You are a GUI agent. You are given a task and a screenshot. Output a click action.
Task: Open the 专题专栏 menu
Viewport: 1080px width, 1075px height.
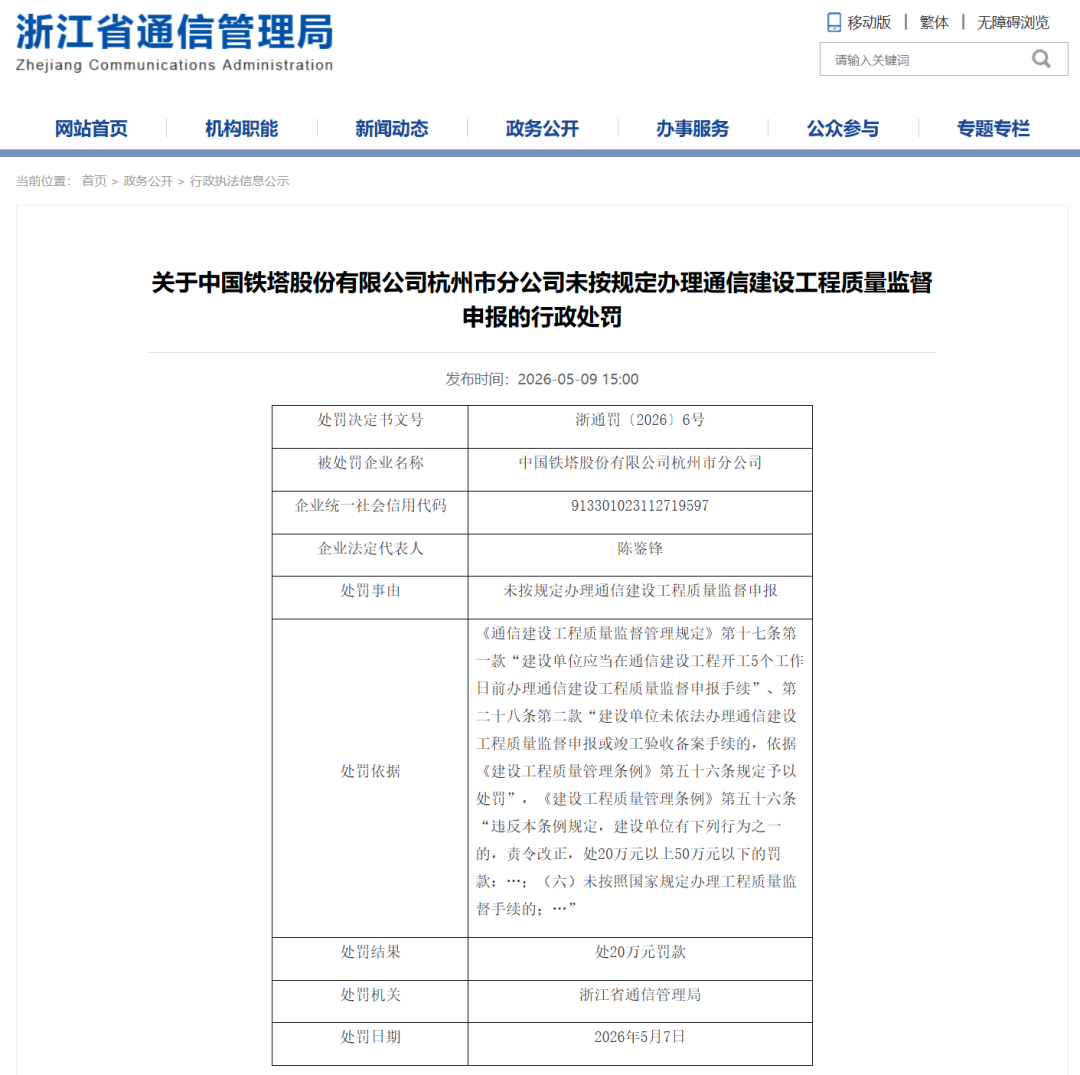(993, 128)
